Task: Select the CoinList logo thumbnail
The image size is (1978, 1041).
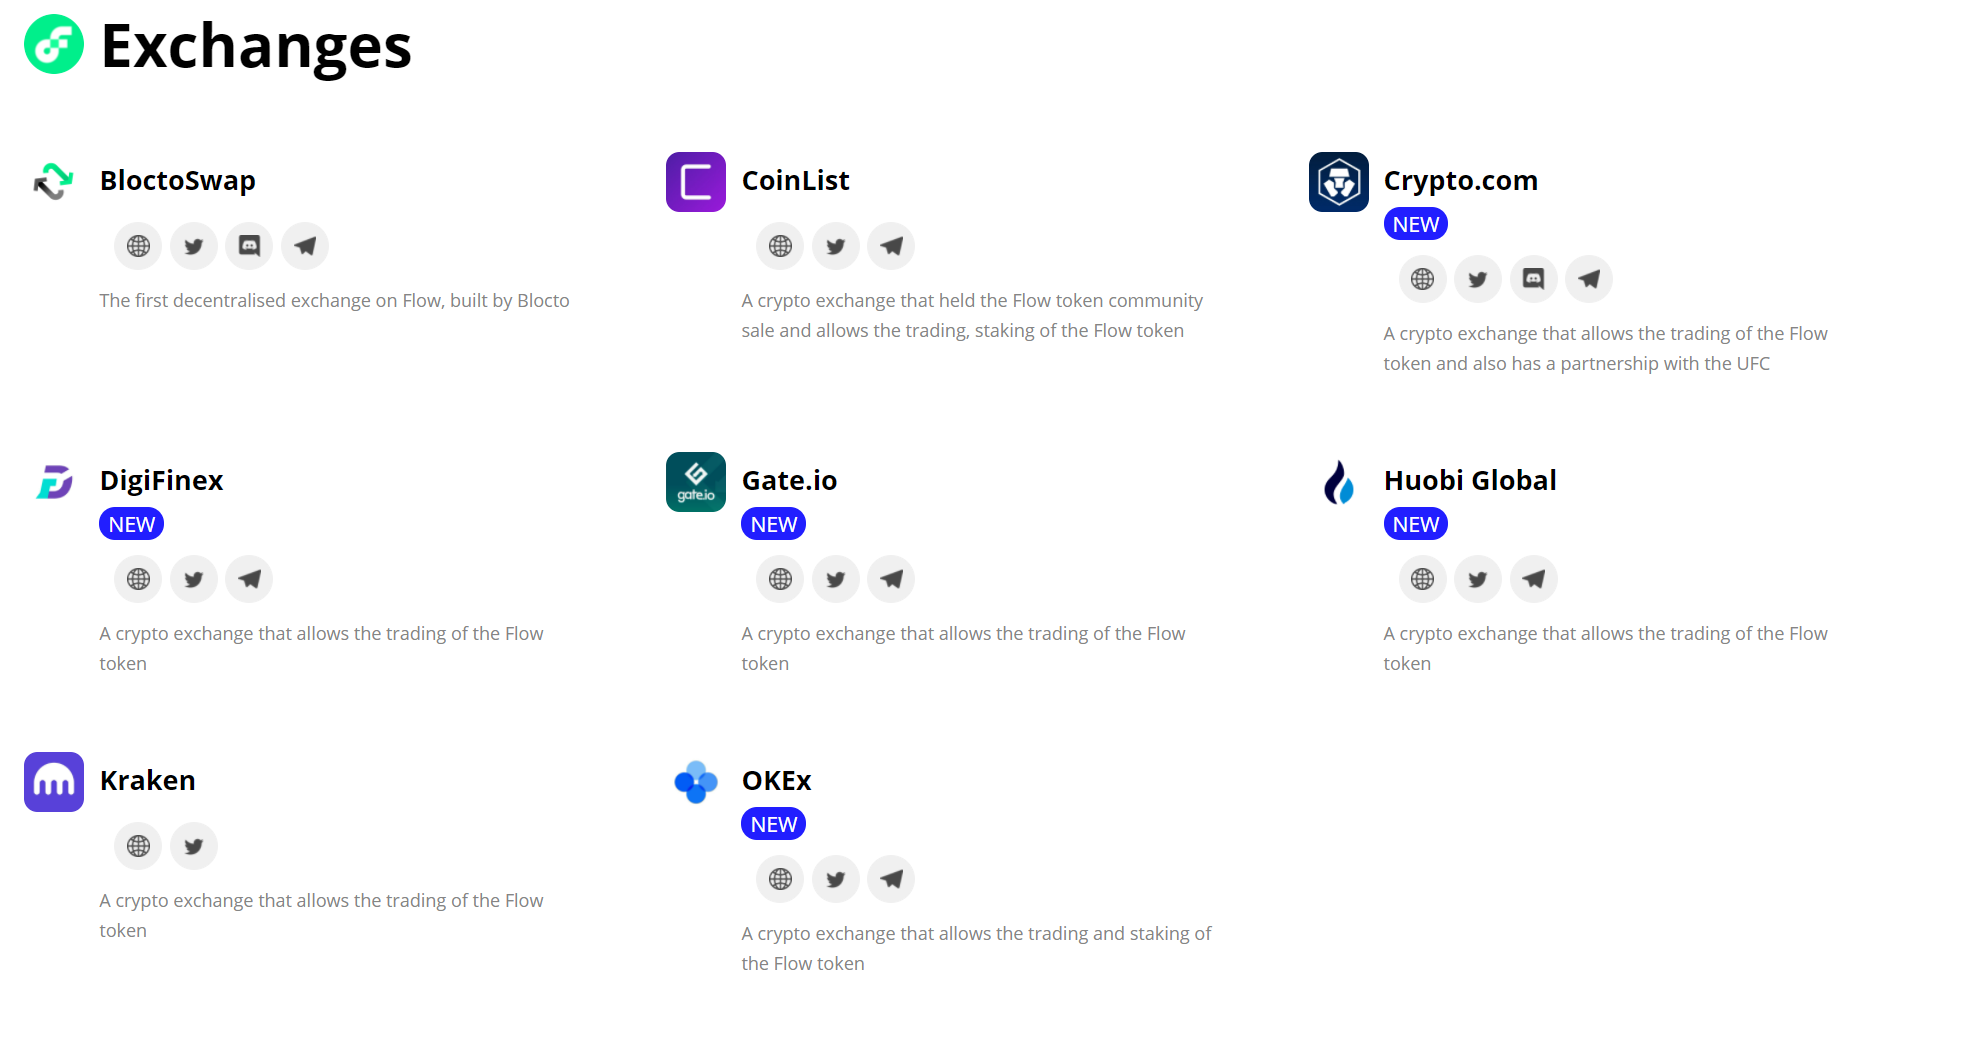Action: pos(695,182)
